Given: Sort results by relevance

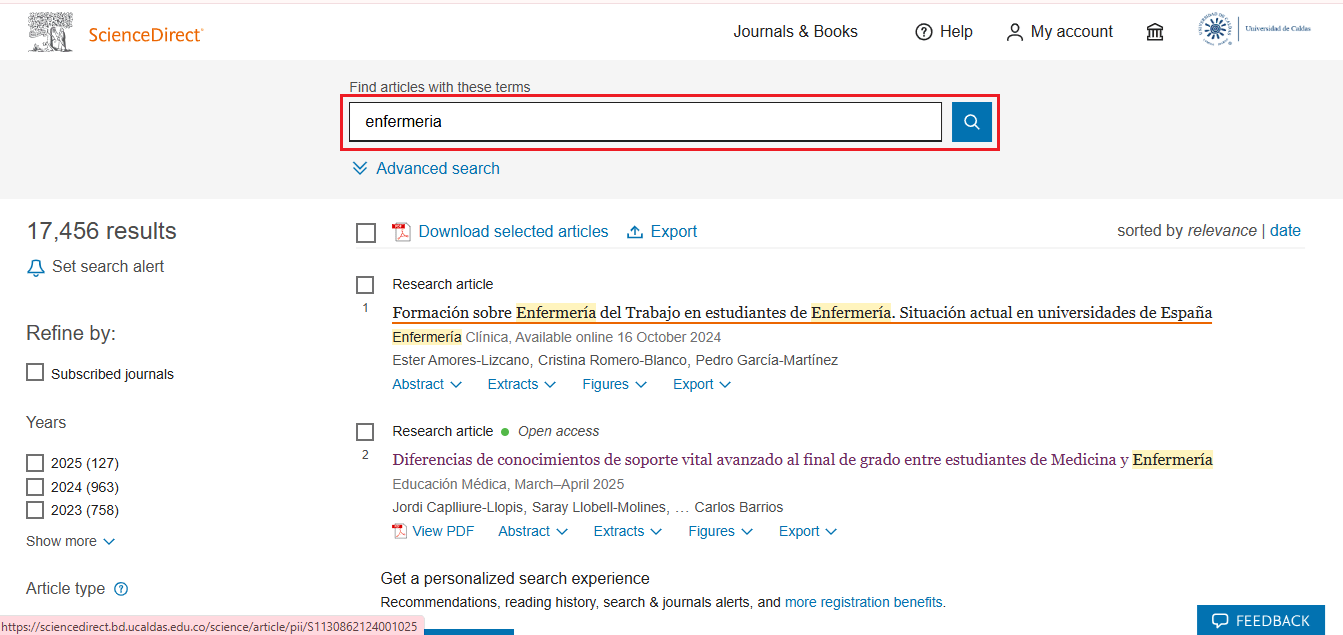Looking at the screenshot, I should 1222,231.
